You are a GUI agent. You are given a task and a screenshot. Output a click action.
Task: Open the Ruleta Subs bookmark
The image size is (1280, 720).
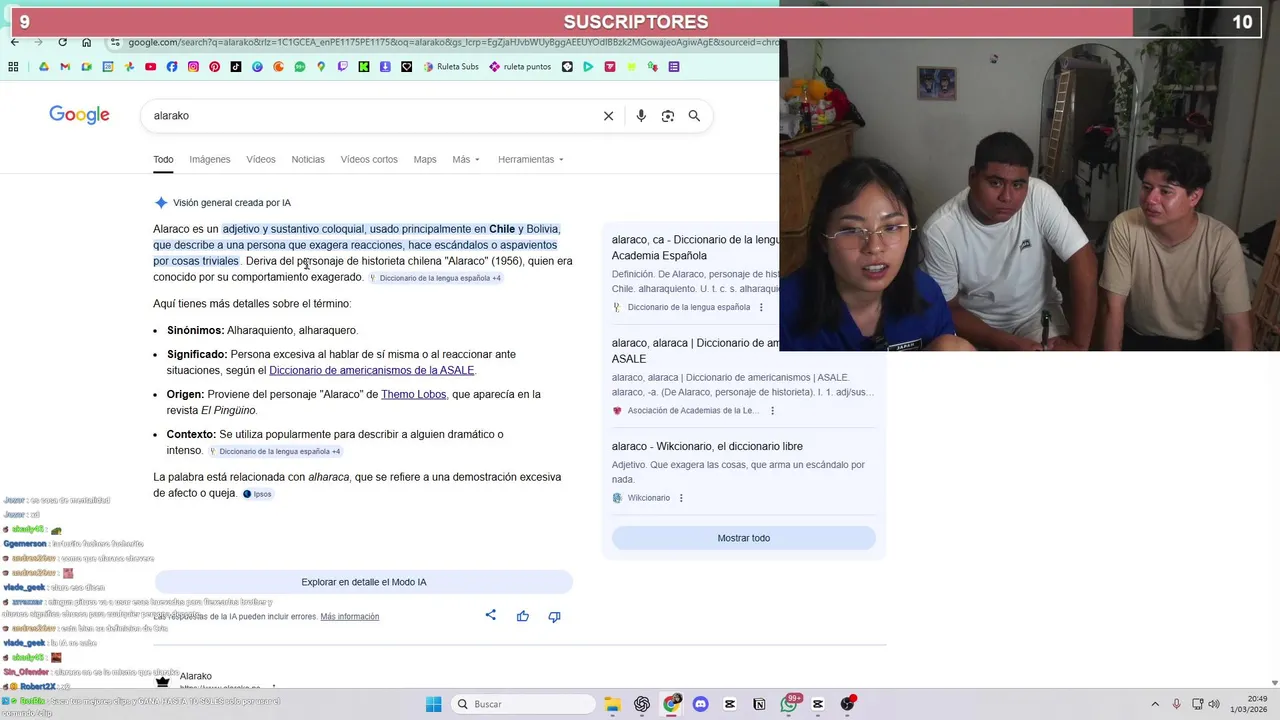451,67
